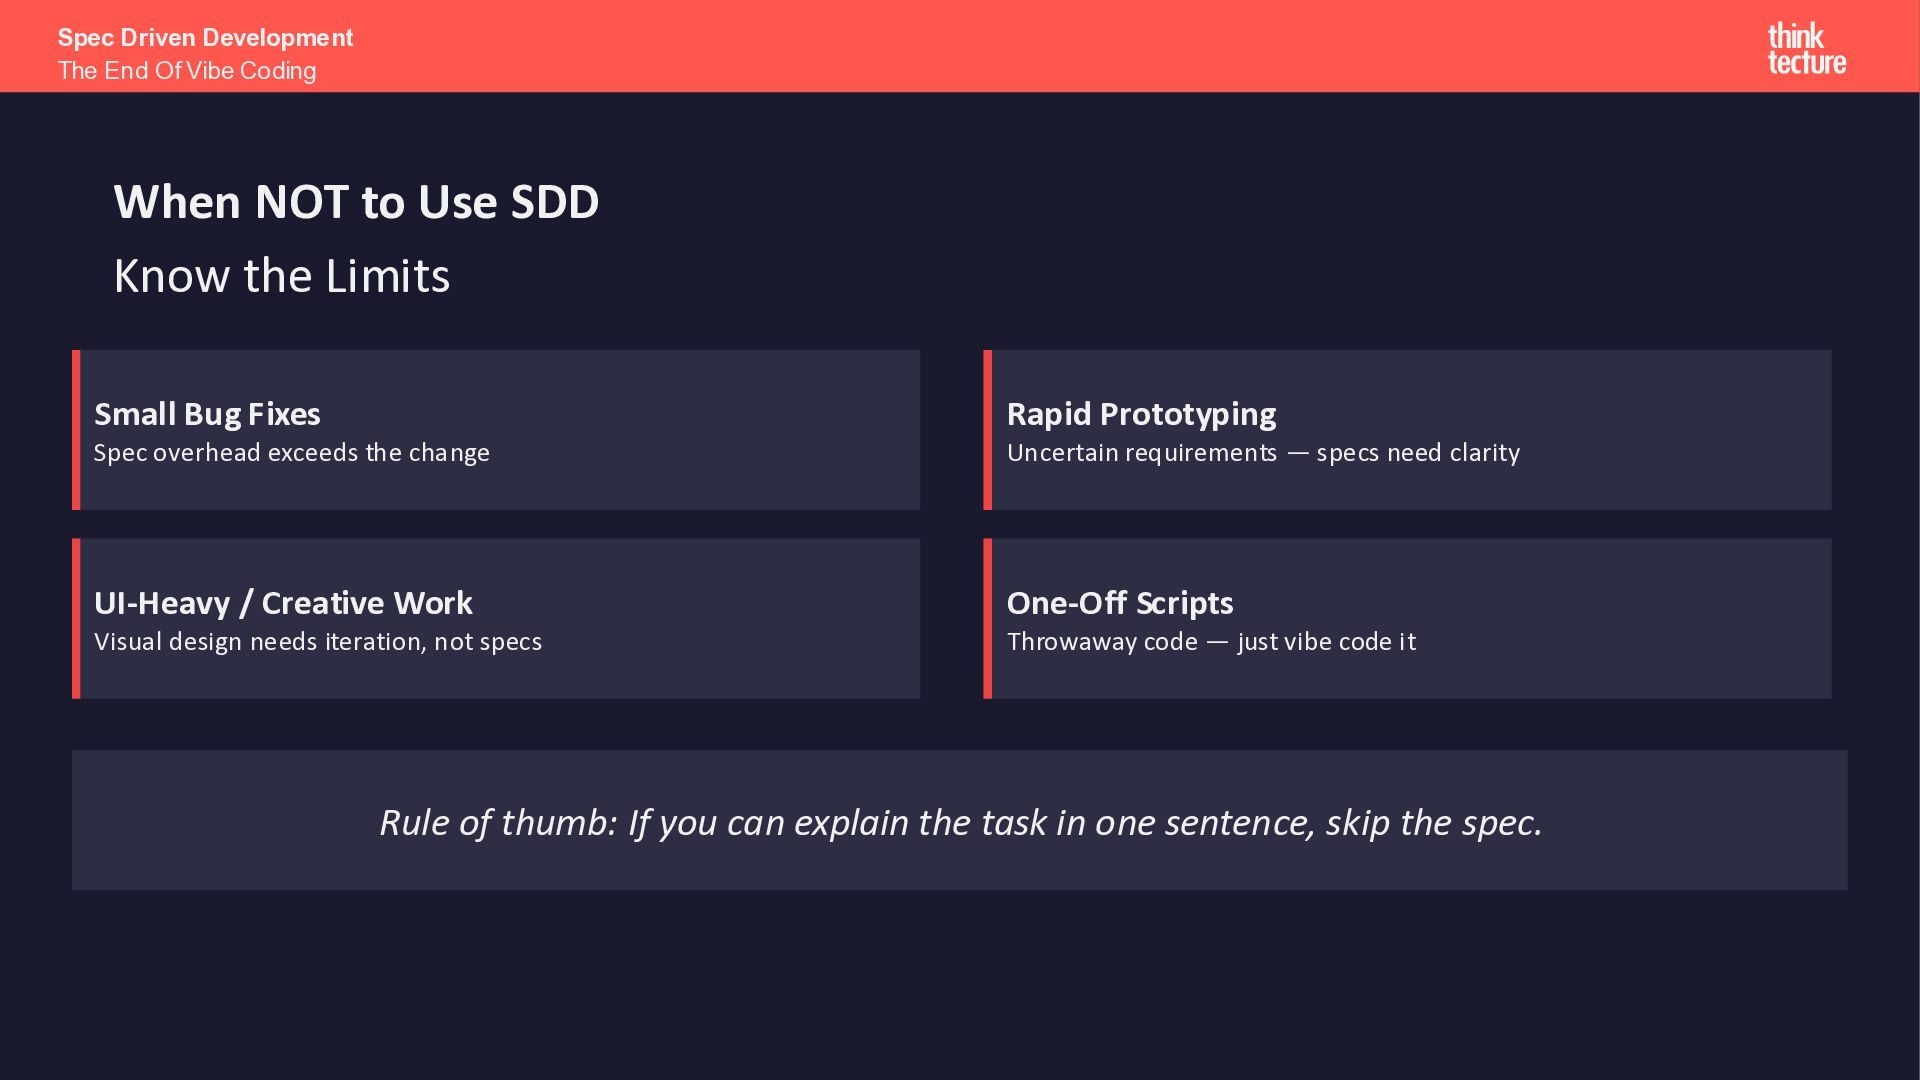Click red accent bar of One-Off Scripts card
Screen dimensions: 1920x1080
(988, 618)
